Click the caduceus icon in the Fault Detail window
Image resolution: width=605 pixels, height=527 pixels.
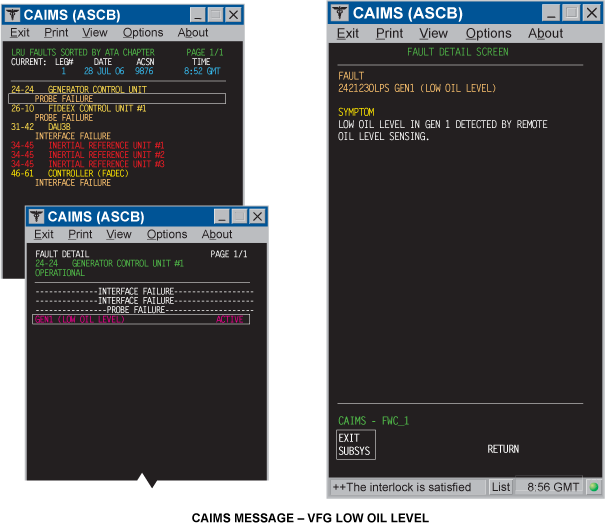click(x=37, y=216)
